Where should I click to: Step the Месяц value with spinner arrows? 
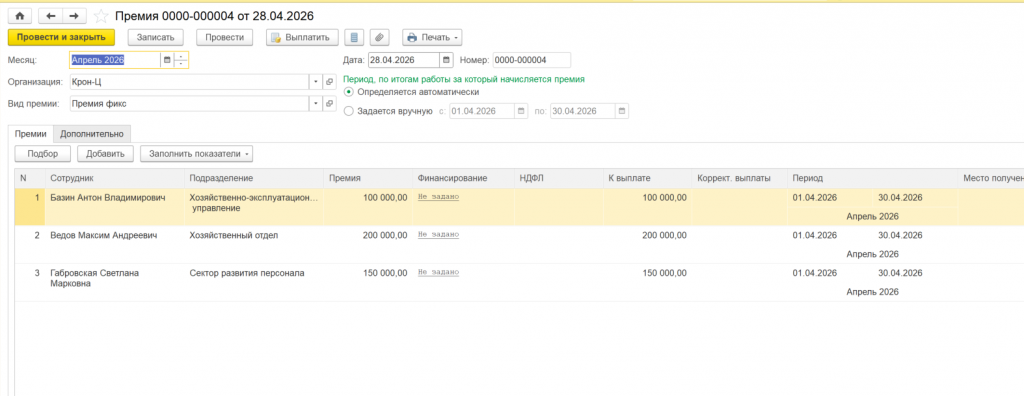[181, 60]
